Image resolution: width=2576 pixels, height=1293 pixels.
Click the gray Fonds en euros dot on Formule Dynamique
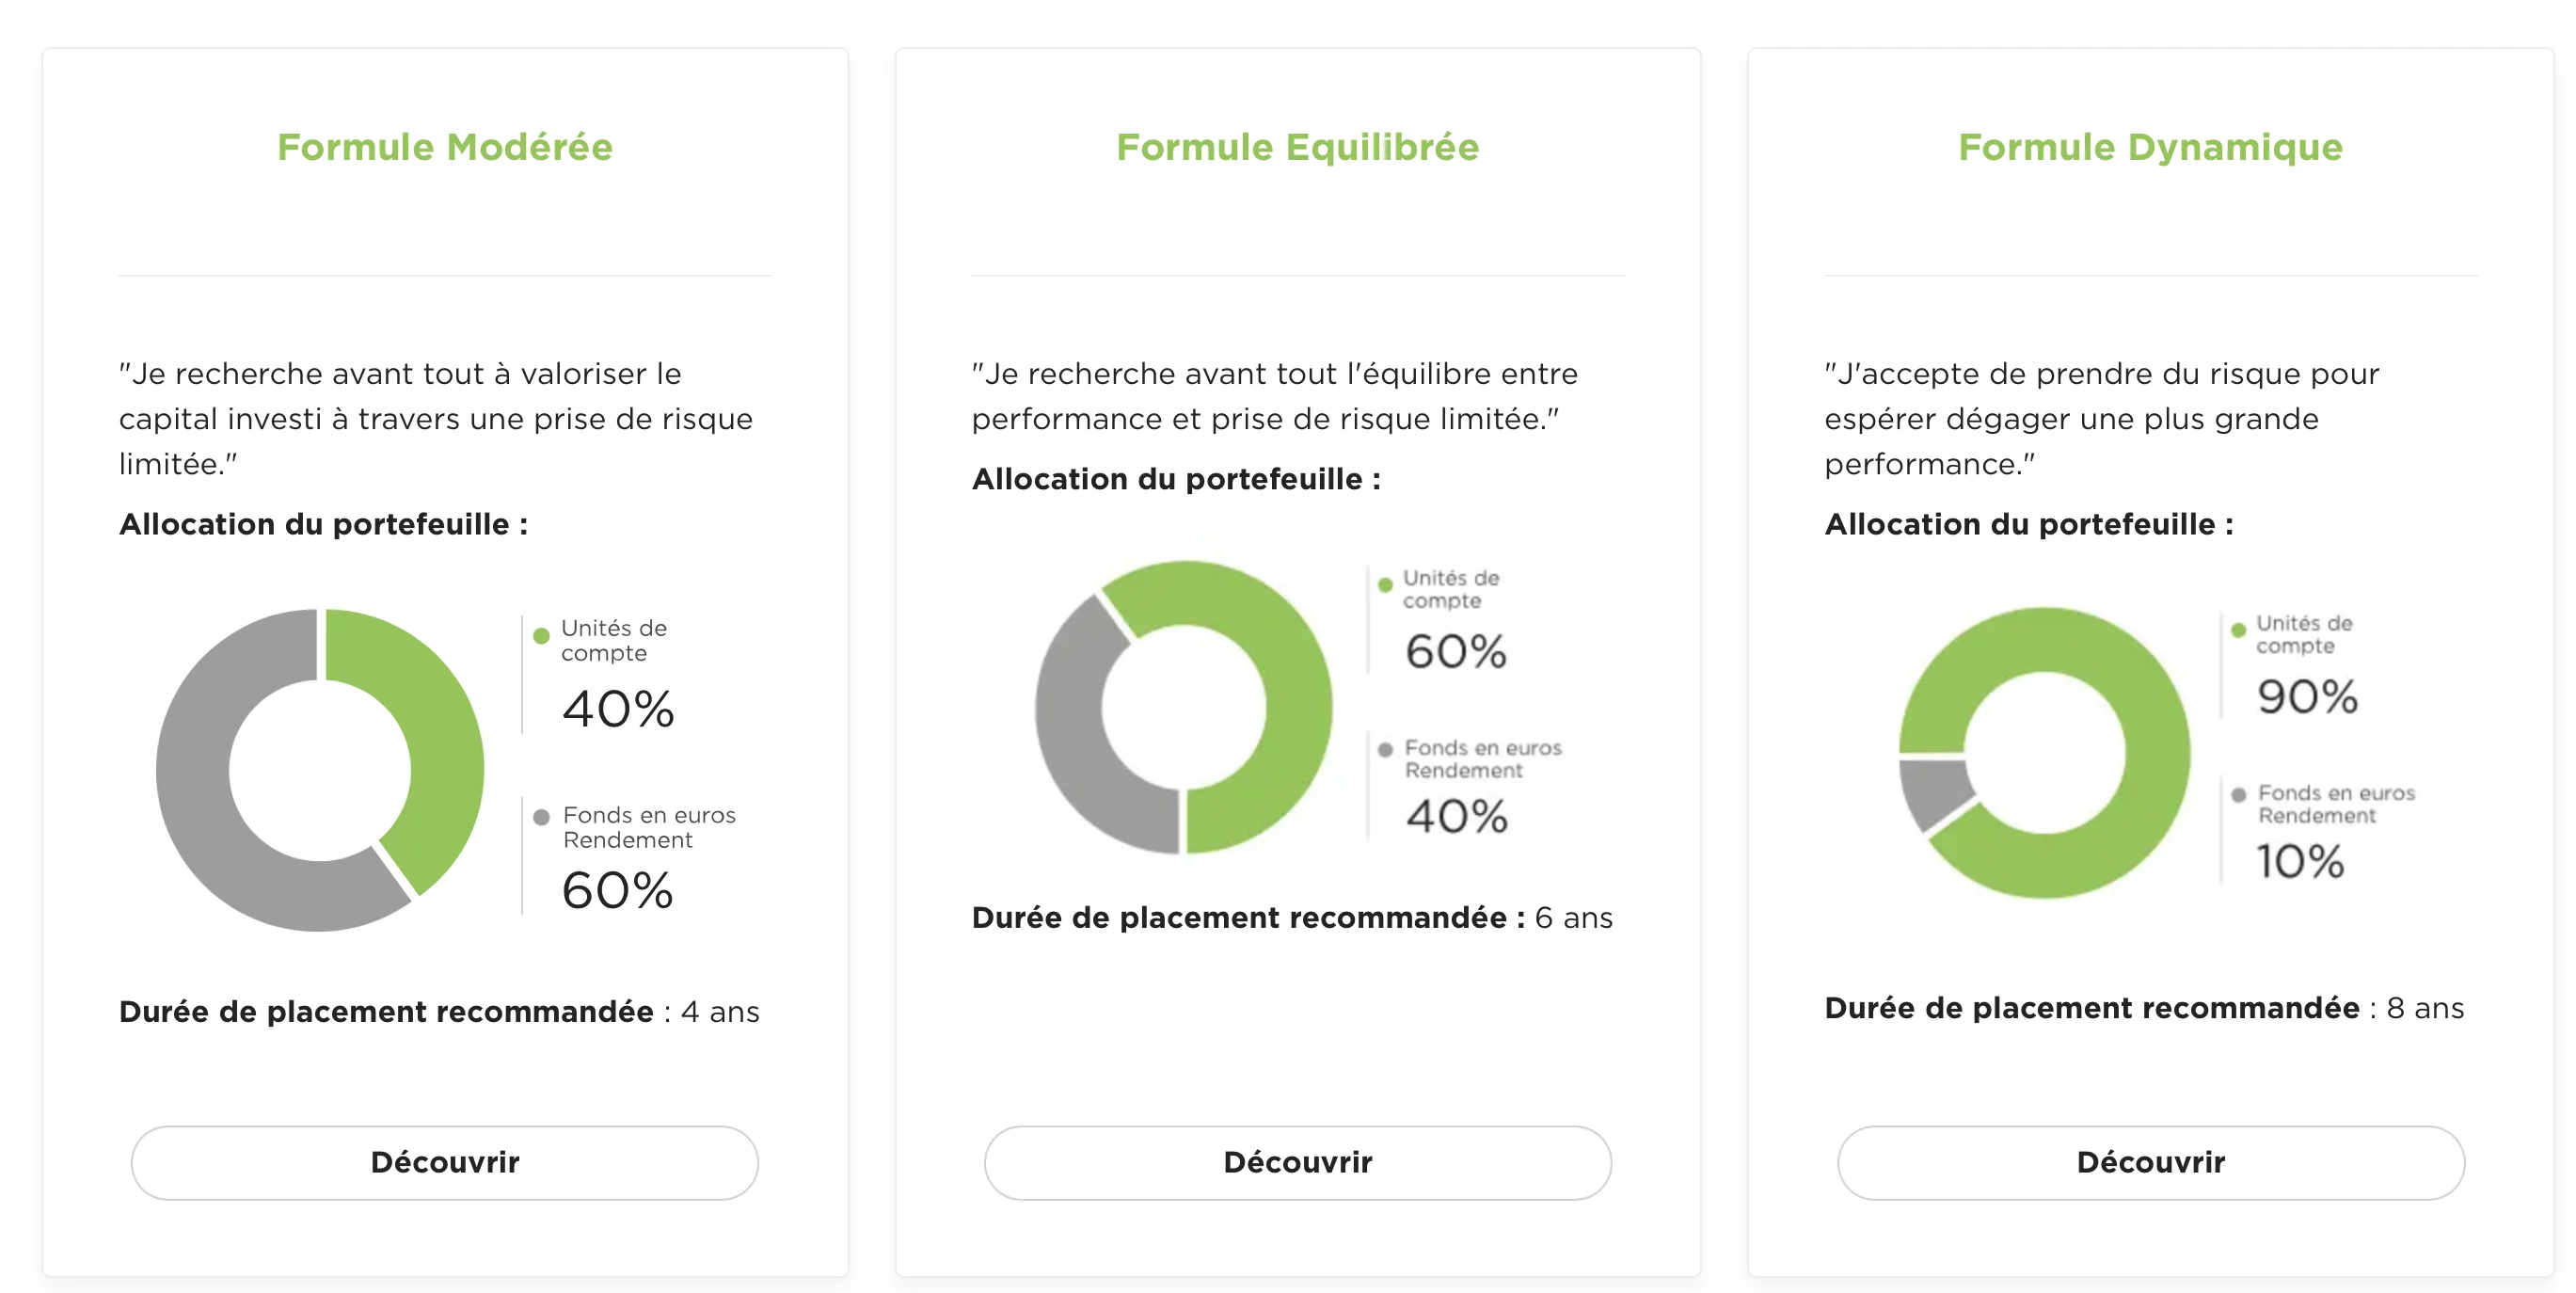(2237, 794)
